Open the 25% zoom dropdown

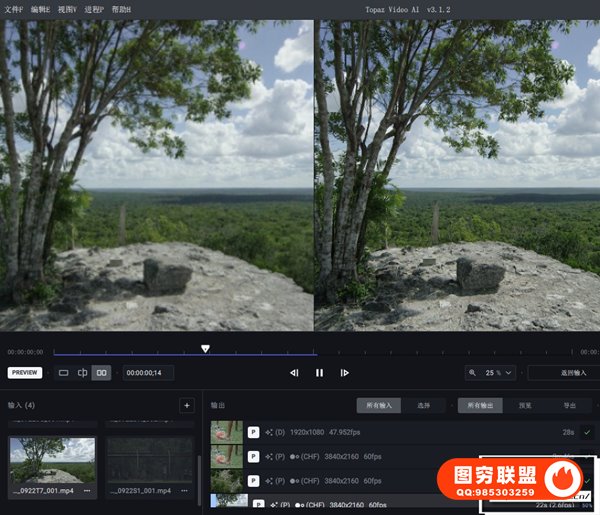tap(491, 373)
